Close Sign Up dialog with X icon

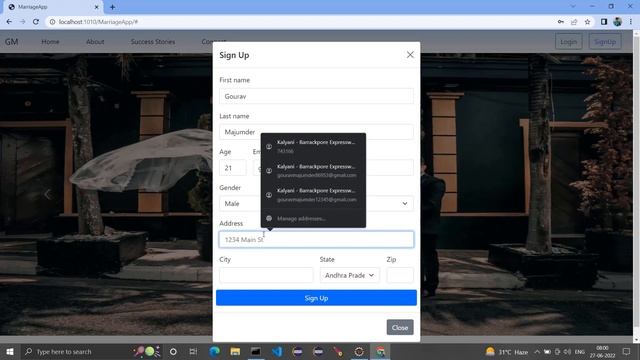click(x=410, y=55)
